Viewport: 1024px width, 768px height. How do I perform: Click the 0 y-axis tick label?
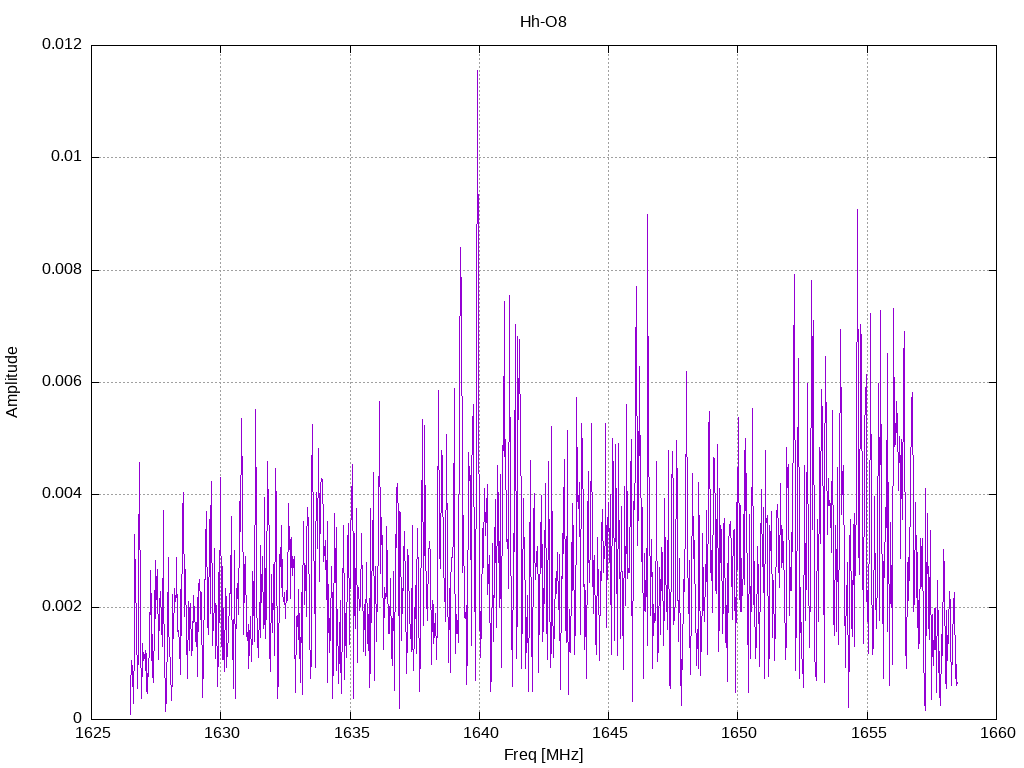pos(78,718)
